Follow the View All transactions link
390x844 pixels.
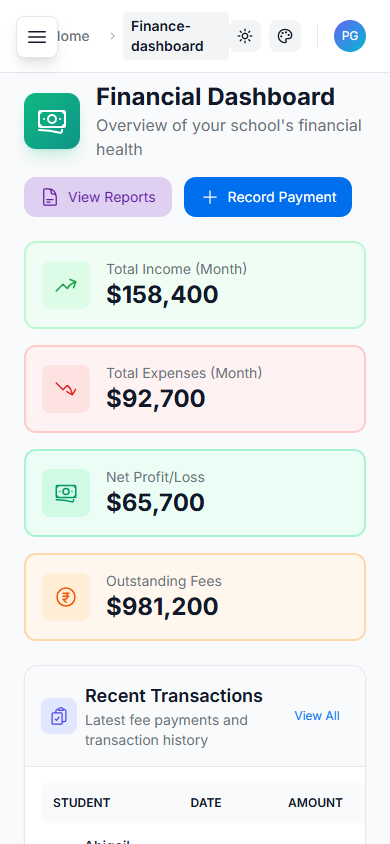point(317,716)
